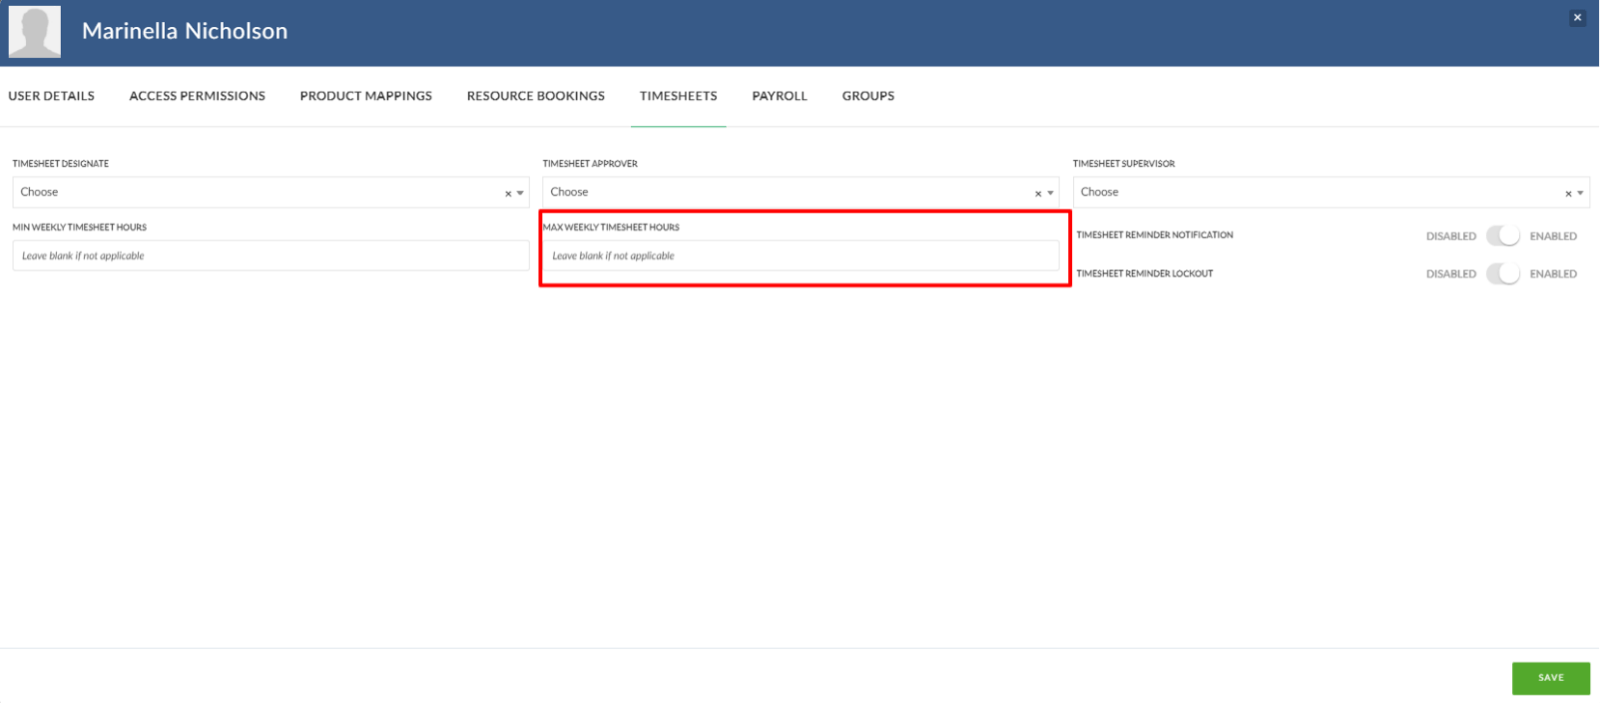Clear the Timesheet Approver selection
The height and width of the screenshot is (705, 1604).
click(x=1038, y=193)
